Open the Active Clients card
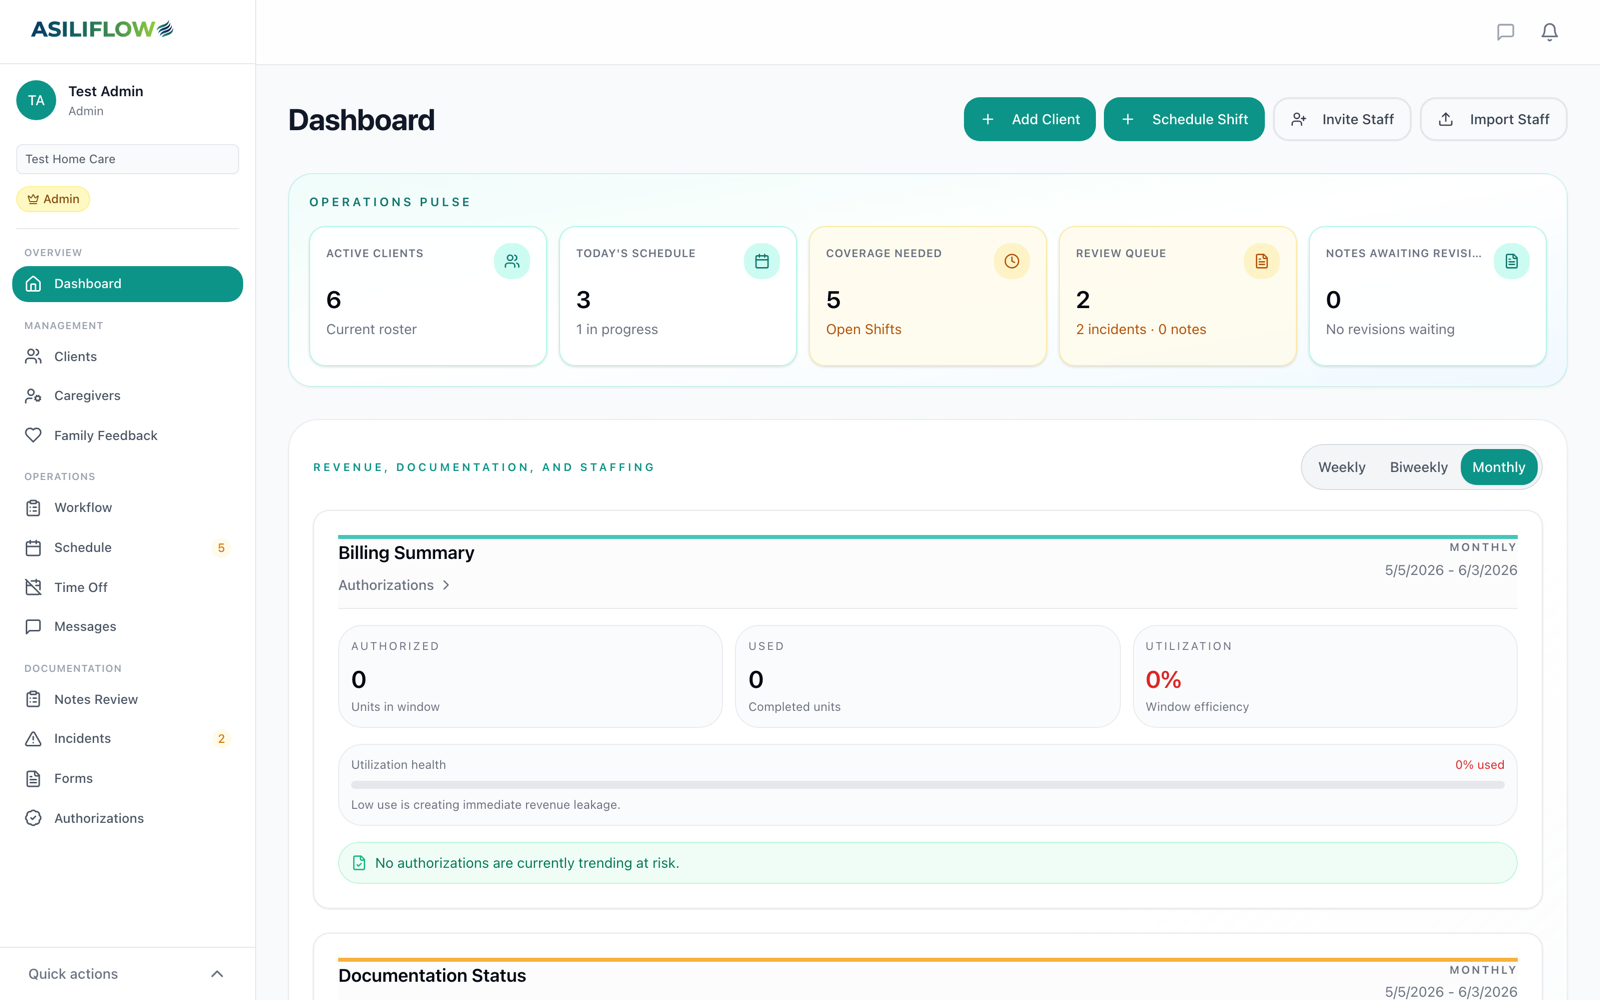The height and width of the screenshot is (1000, 1600). 428,296
